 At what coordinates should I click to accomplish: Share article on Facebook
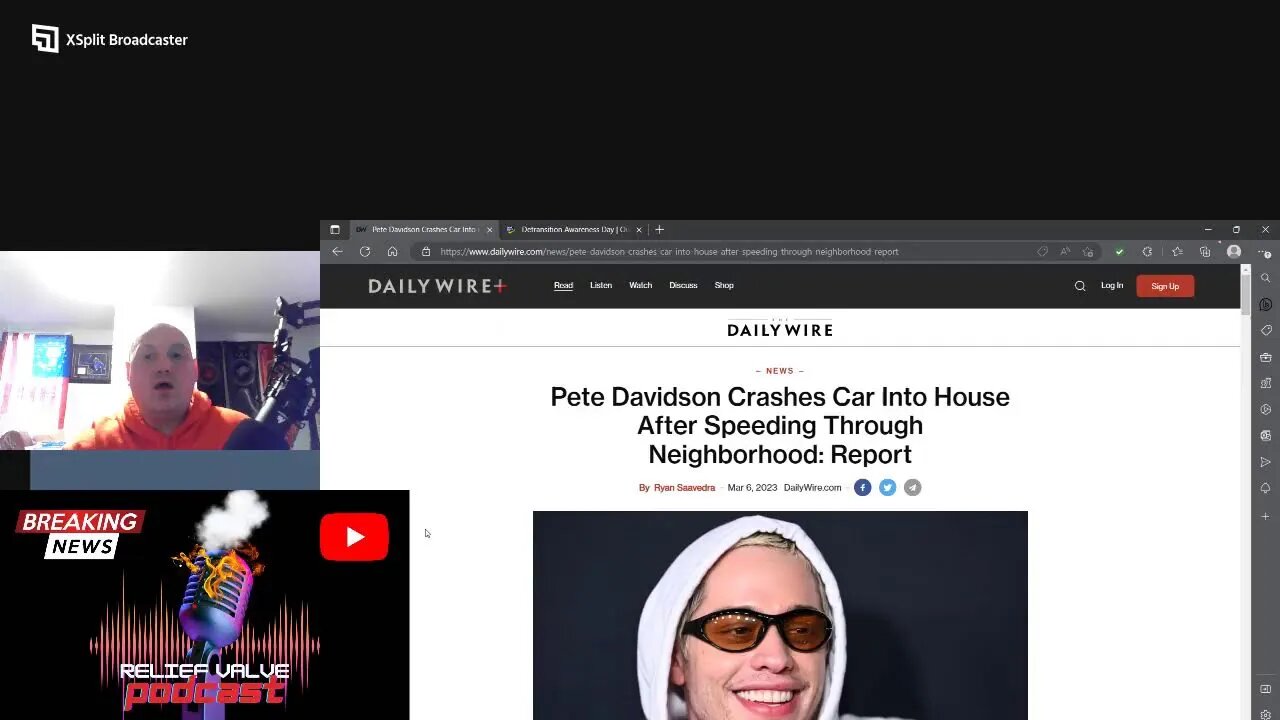tap(862, 487)
